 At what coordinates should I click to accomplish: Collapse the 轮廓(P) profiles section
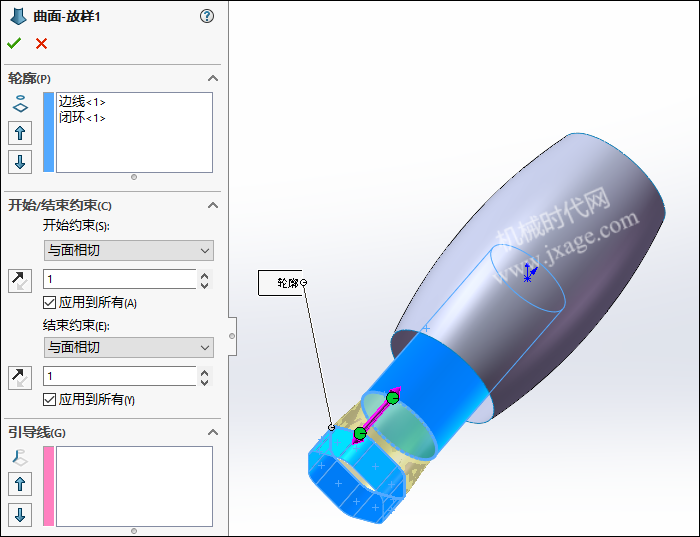tap(213, 79)
